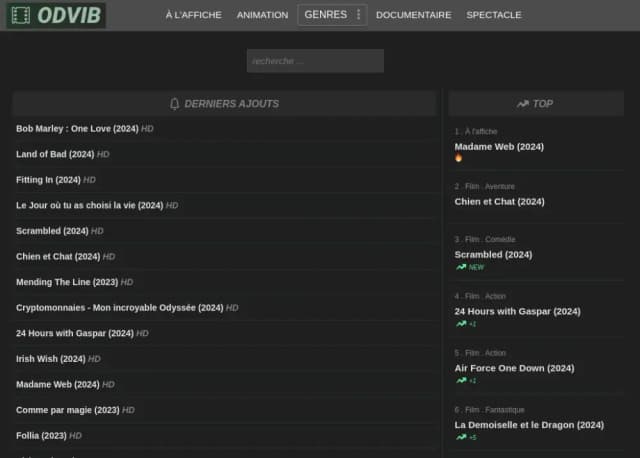Viewport: 640px width, 458px height.
Task: Expand the GENRES dropdown menu
Action: pos(332,15)
